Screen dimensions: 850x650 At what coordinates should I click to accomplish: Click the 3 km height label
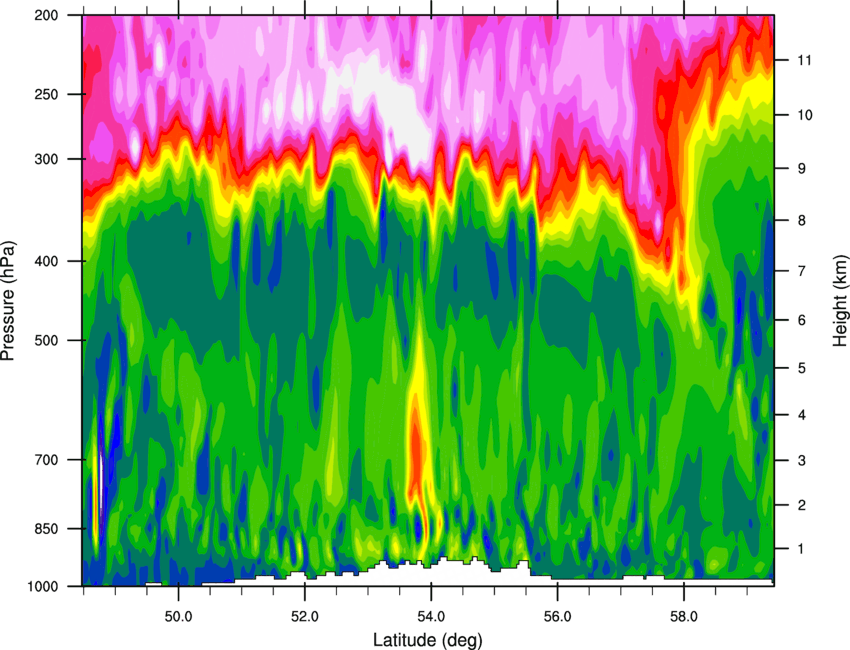coord(802,461)
